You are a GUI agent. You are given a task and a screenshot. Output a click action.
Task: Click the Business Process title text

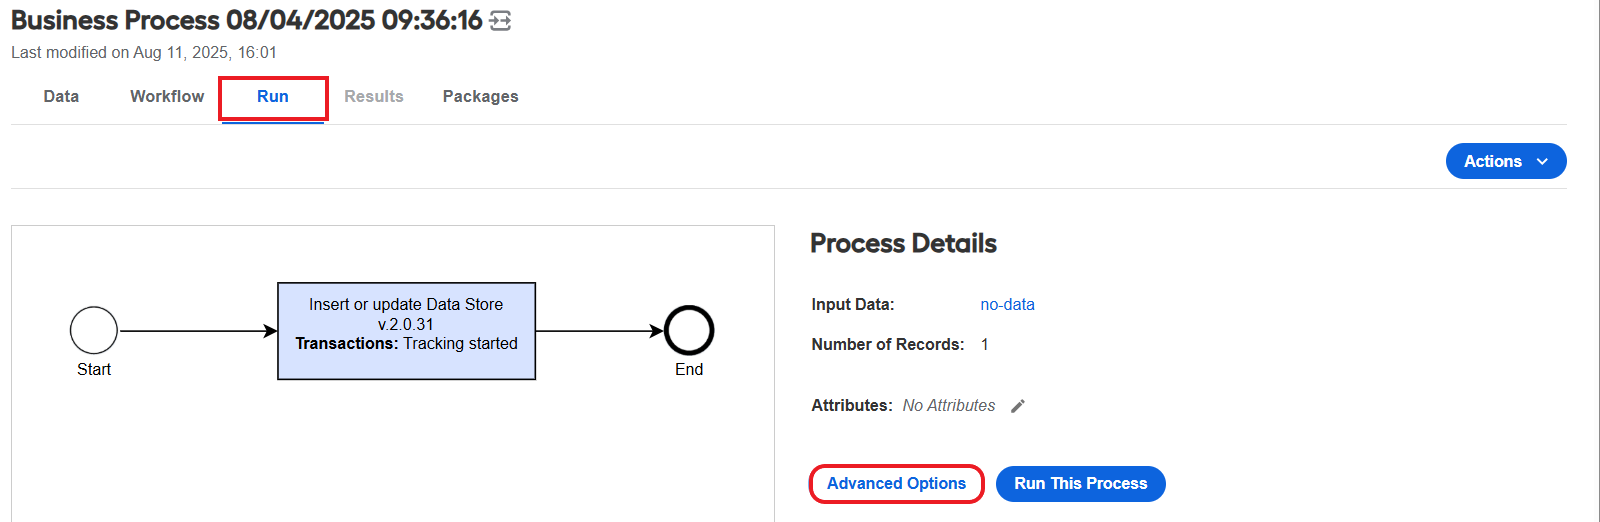(246, 20)
